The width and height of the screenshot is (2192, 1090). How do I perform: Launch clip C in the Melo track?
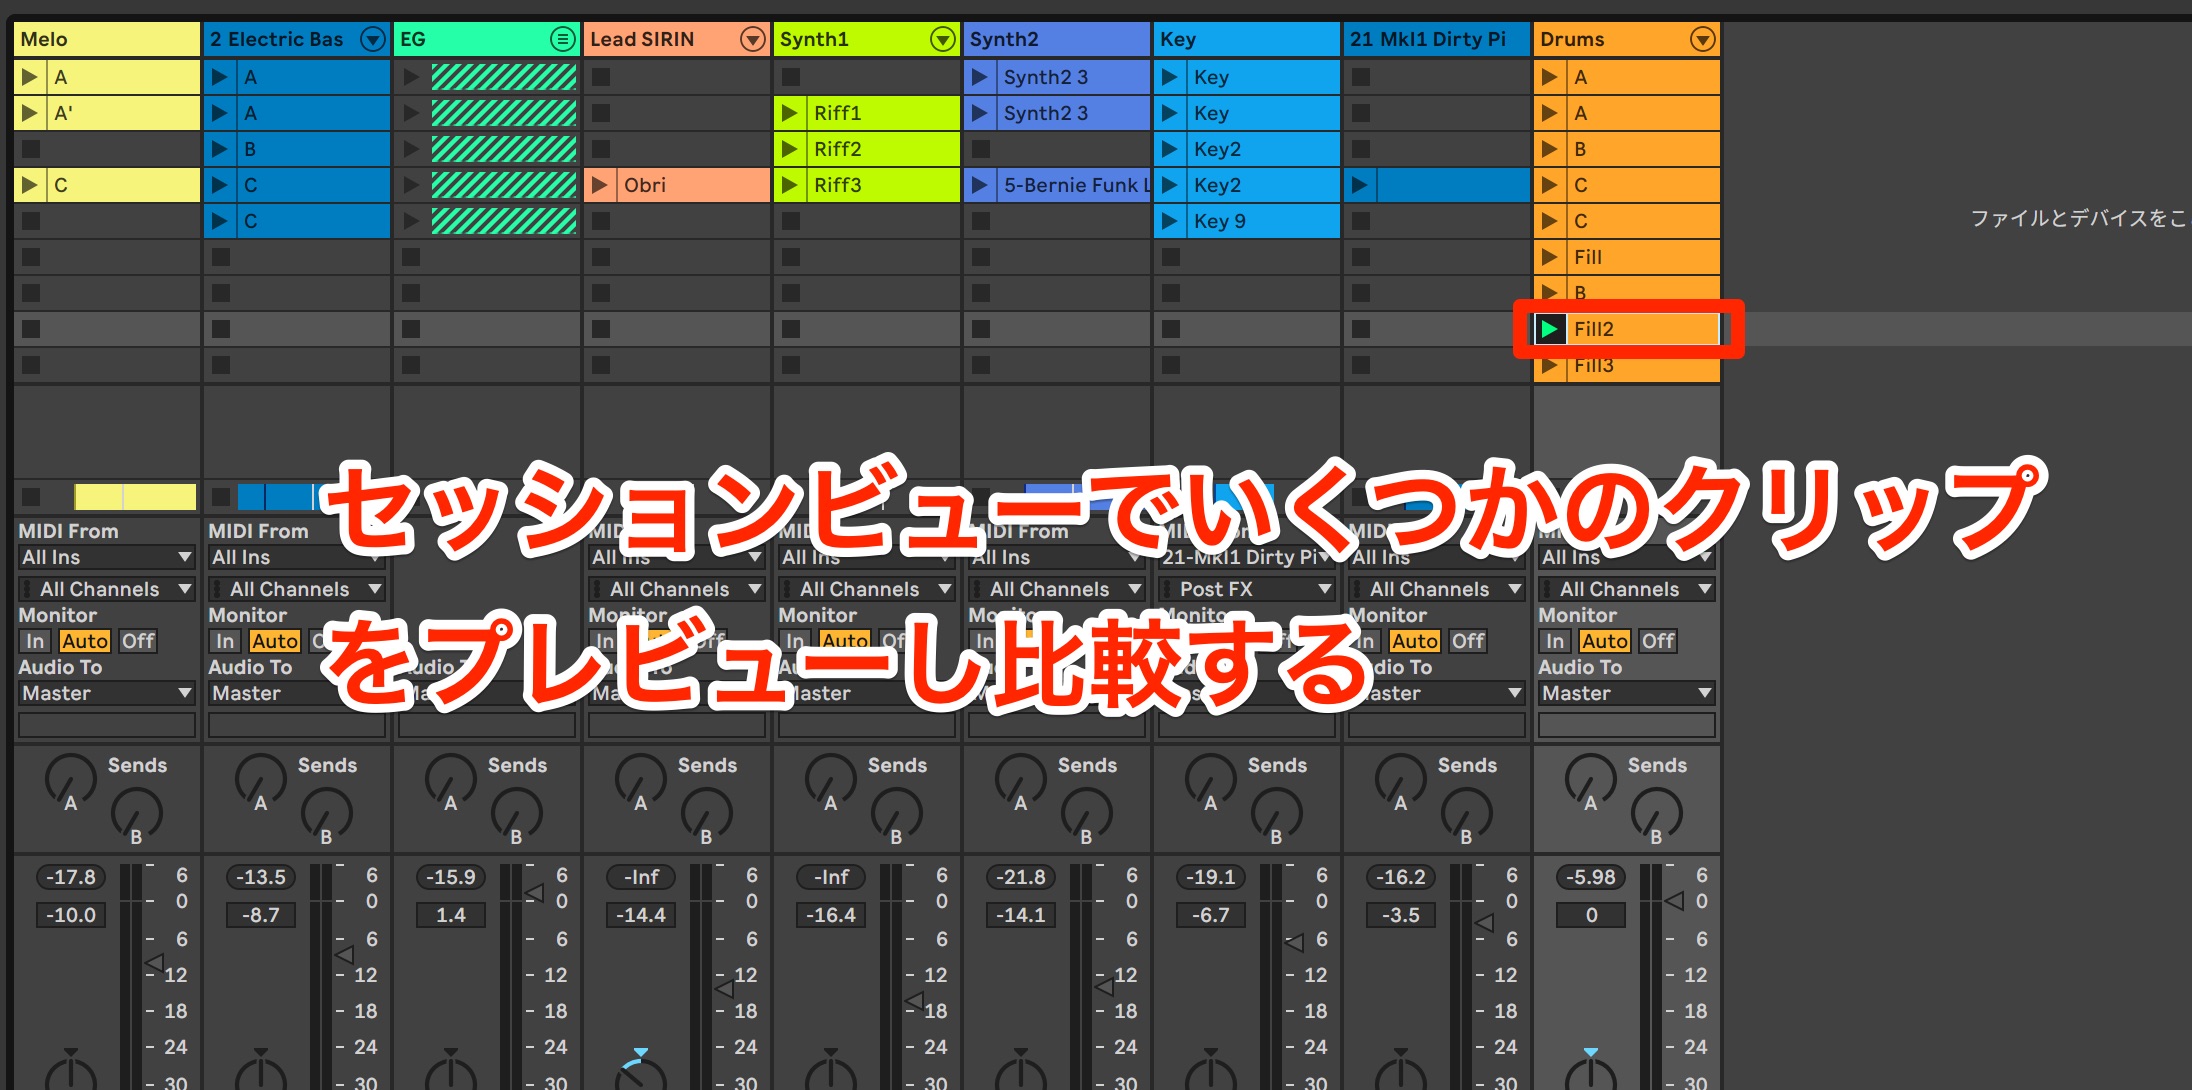click(x=30, y=185)
